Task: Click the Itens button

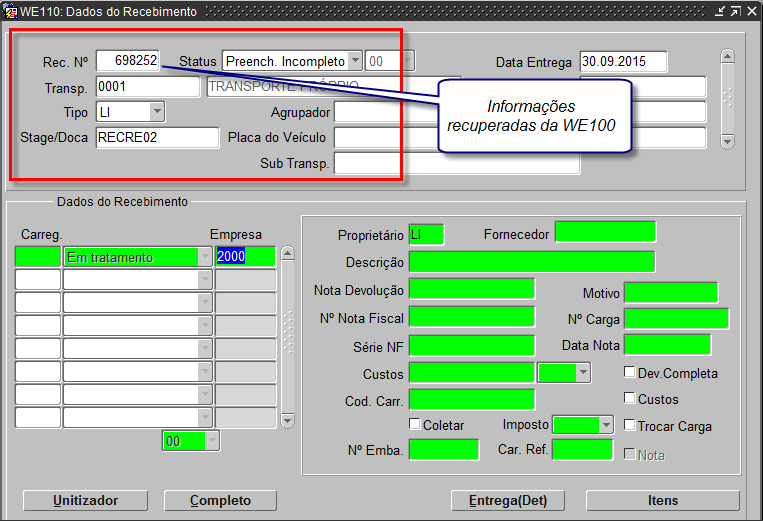Action: coord(663,501)
